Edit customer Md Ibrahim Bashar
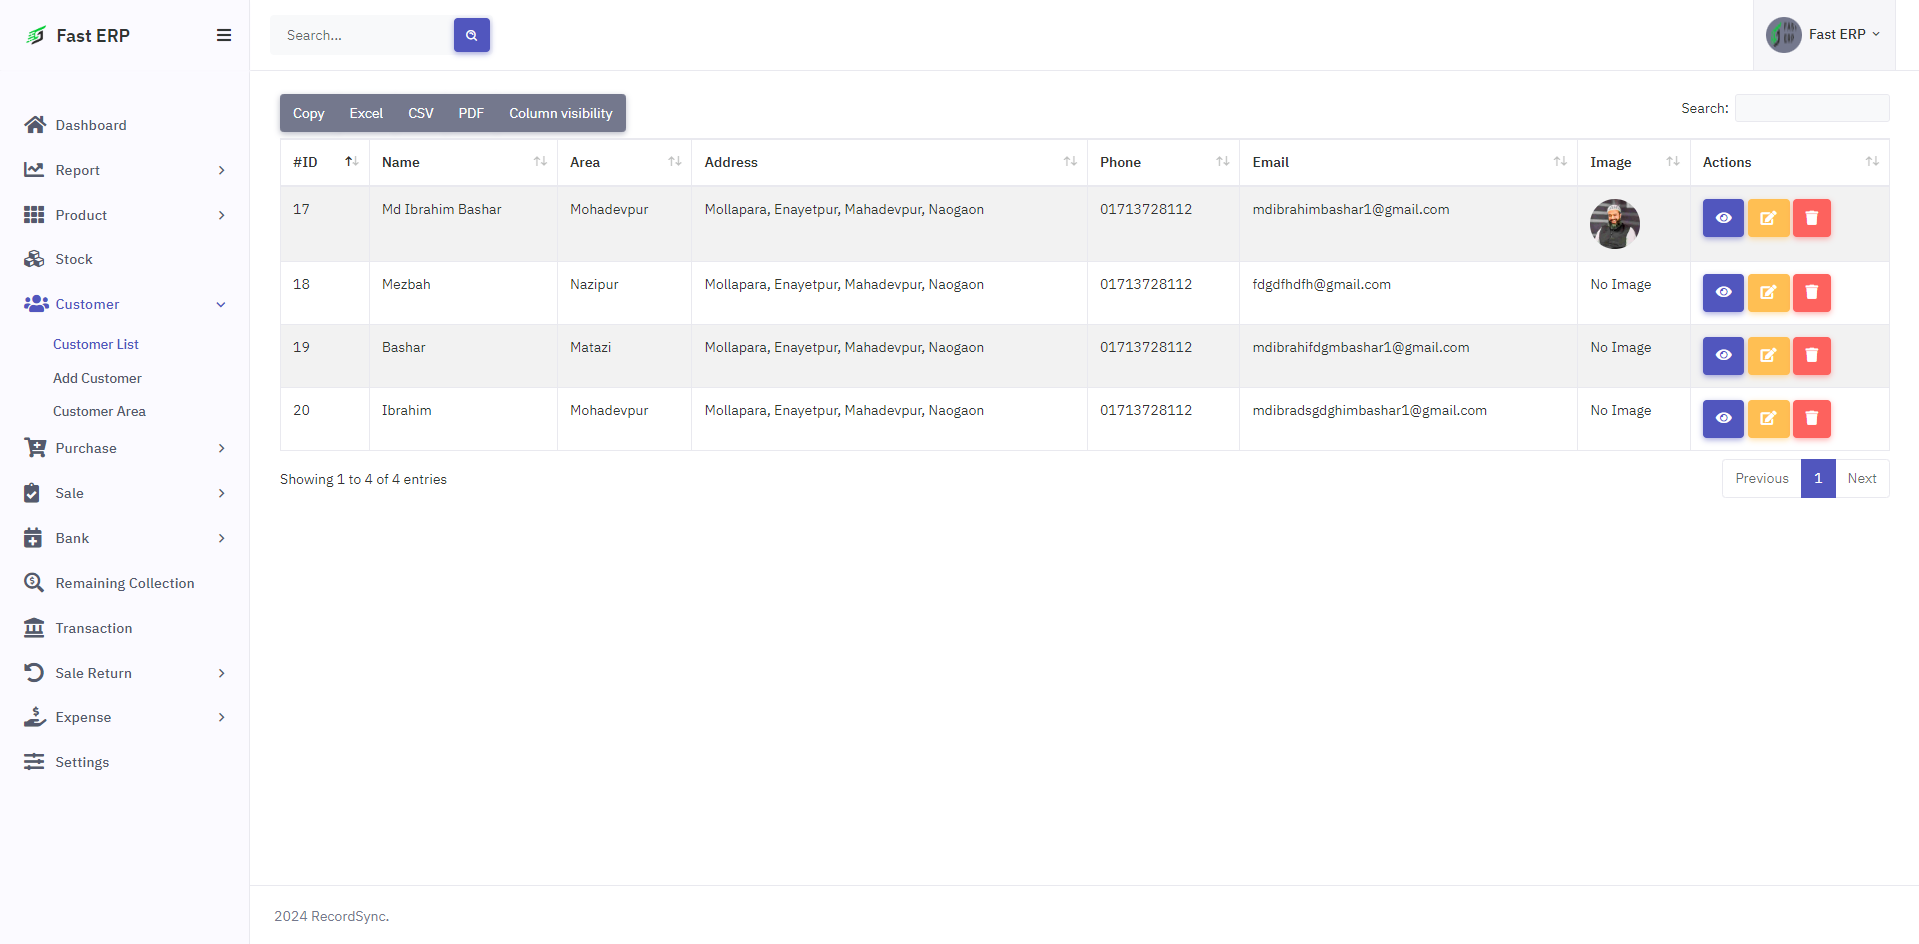 (x=1767, y=218)
